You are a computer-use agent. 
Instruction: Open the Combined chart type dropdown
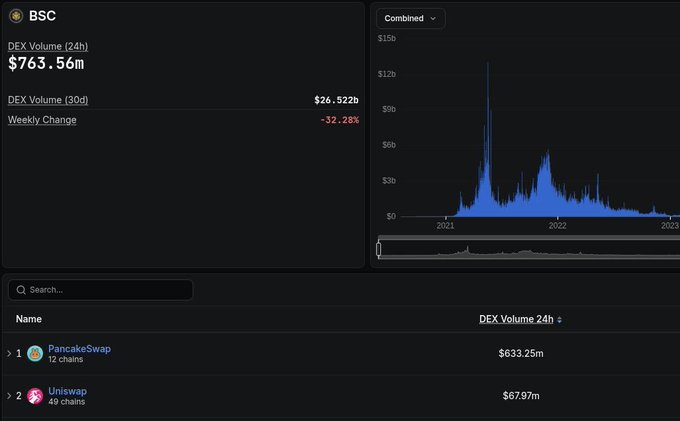pos(410,19)
